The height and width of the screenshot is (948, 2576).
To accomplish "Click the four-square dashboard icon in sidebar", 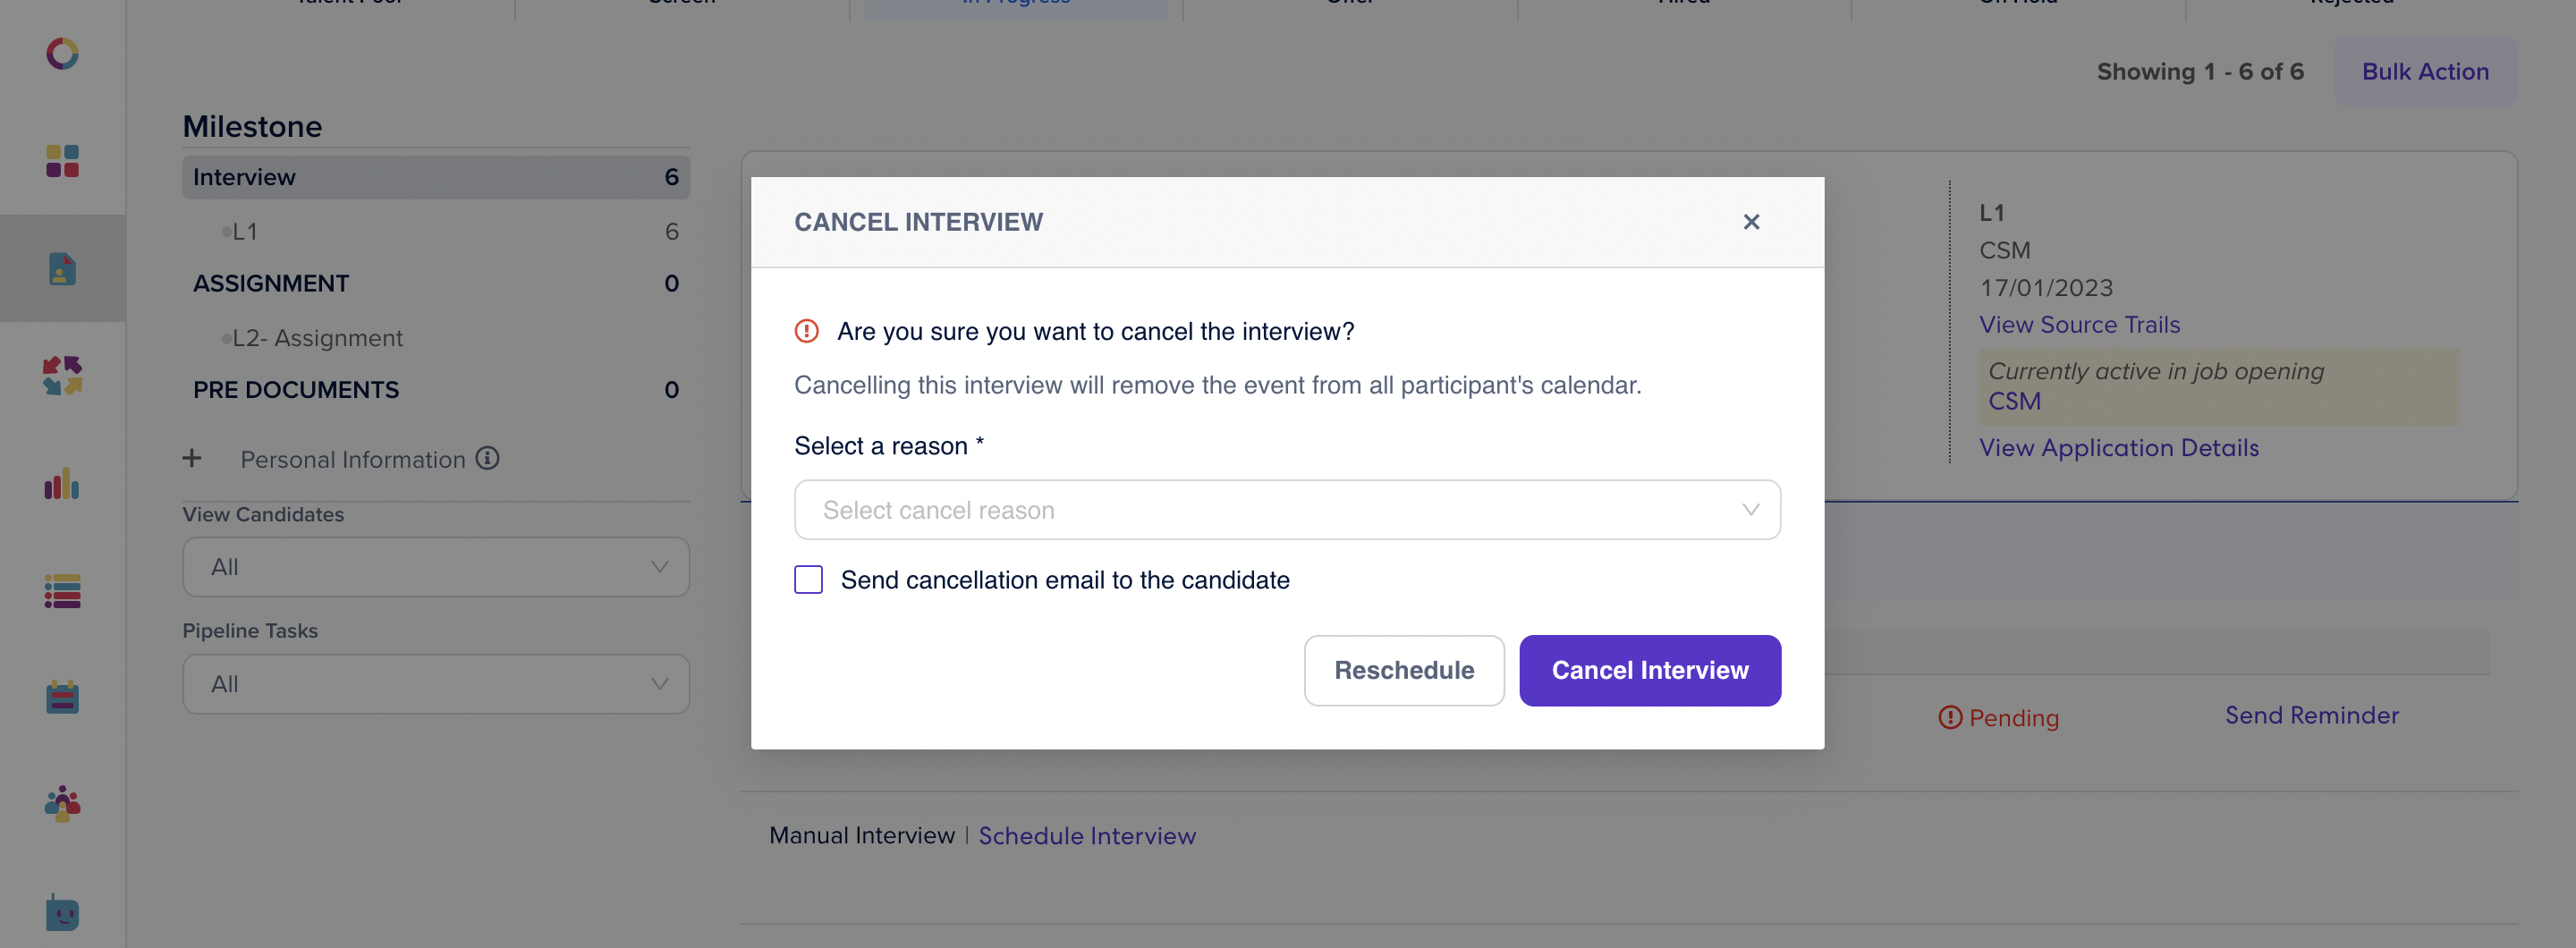I will [62, 161].
